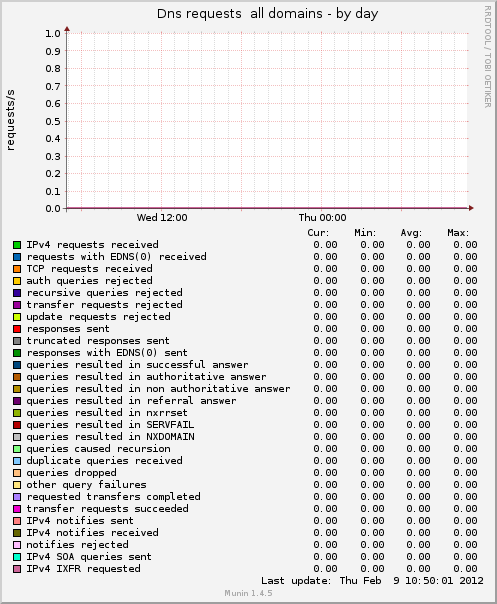This screenshot has height=604, width=497.
Task: Click the swatch for queries resulted in nxrrset
Action: (x=17, y=413)
